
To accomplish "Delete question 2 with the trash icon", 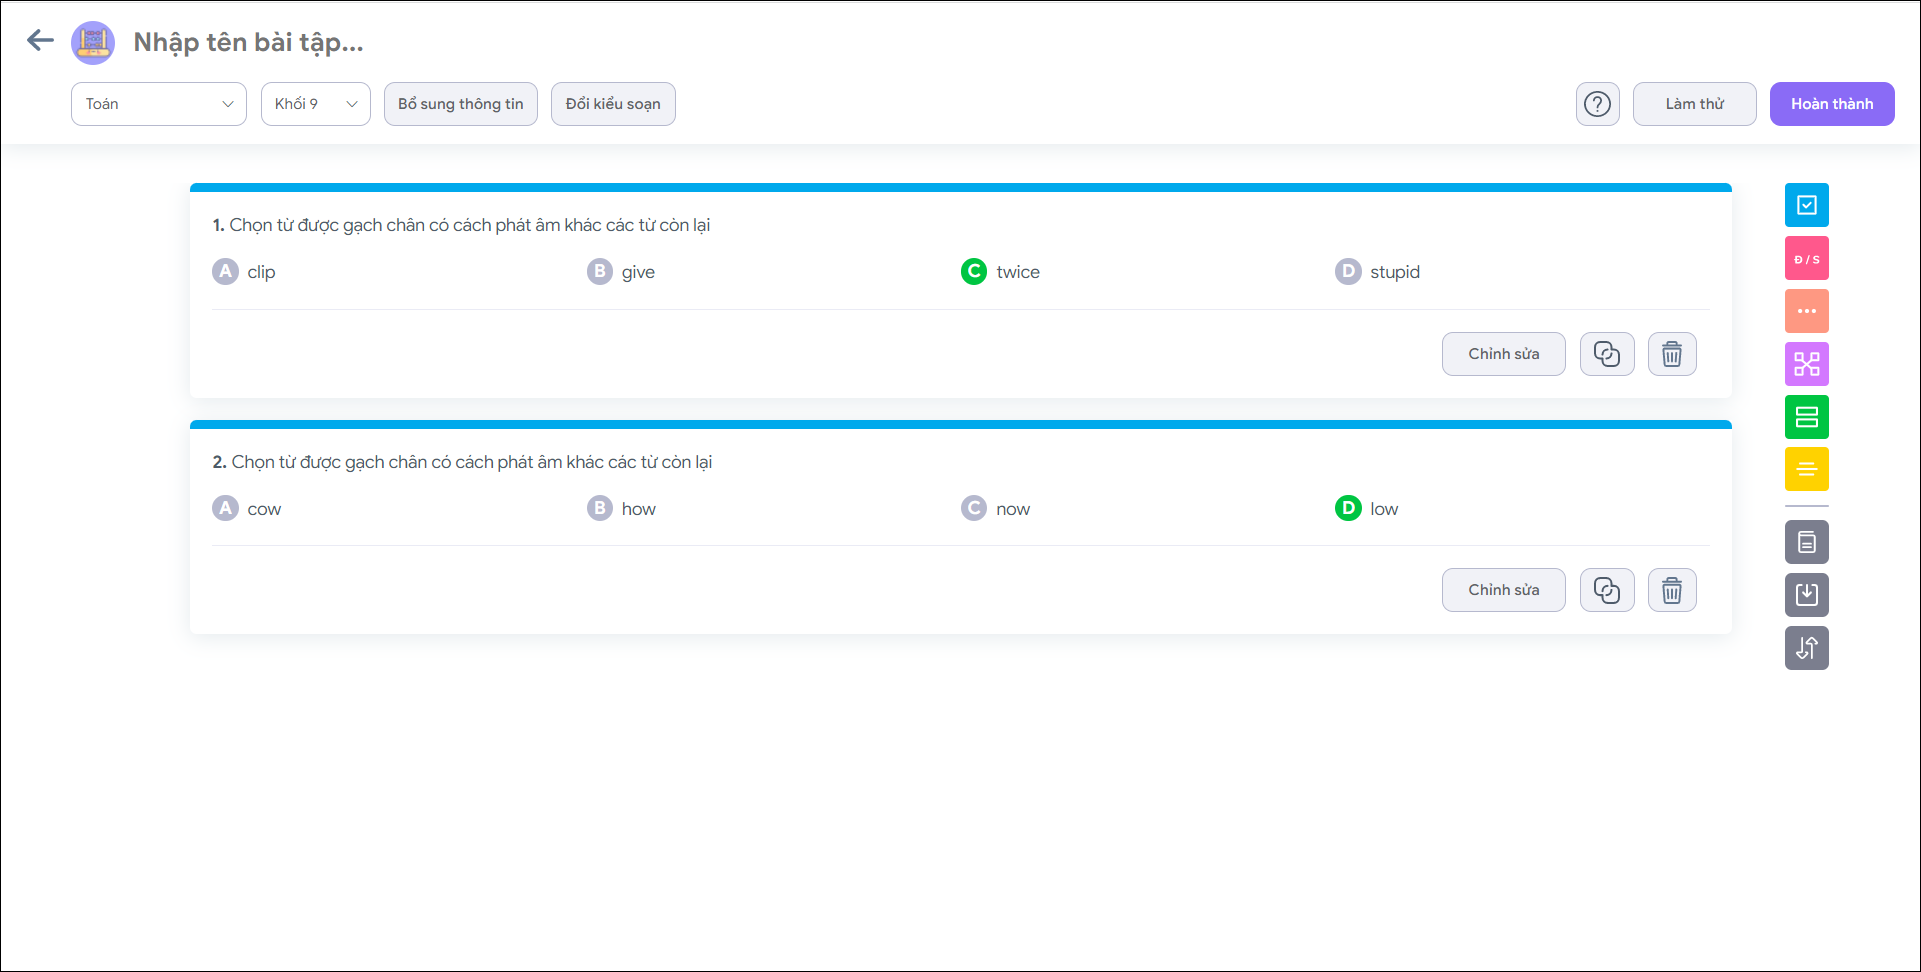I will tap(1671, 590).
